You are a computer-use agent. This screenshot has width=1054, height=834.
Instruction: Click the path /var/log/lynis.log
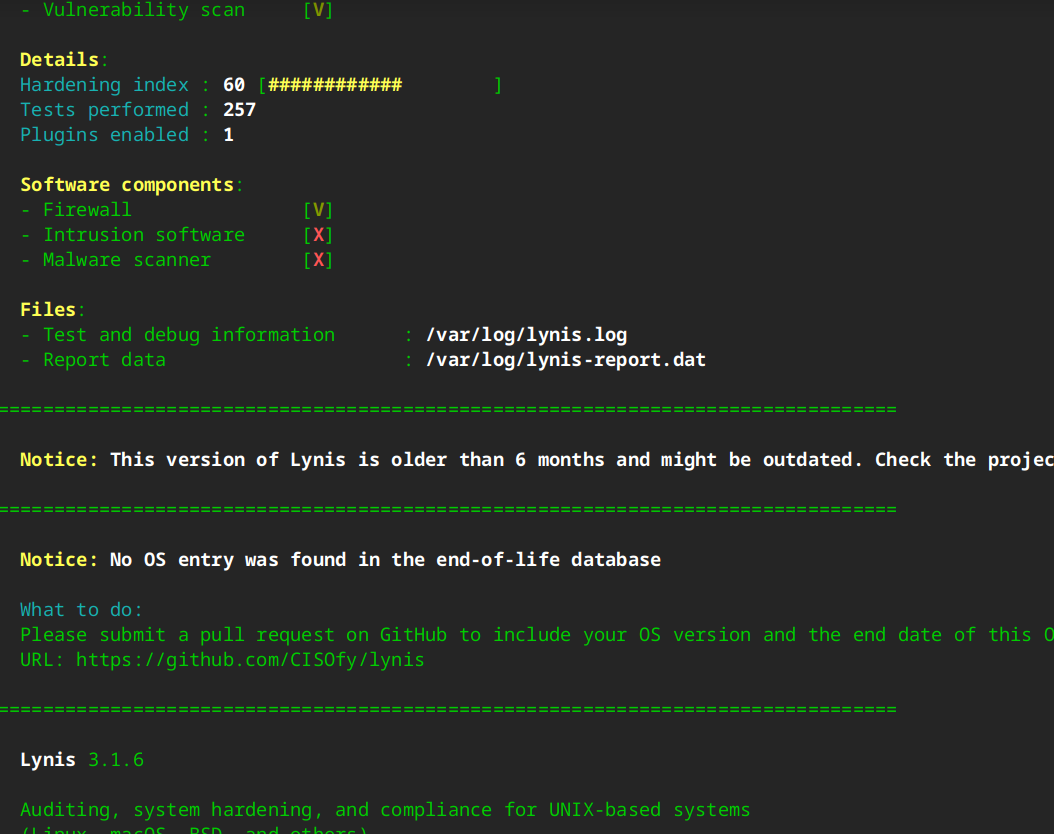(x=526, y=335)
